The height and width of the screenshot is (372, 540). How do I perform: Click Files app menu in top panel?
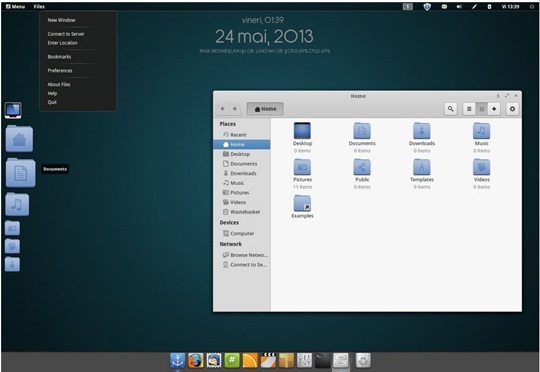click(39, 6)
